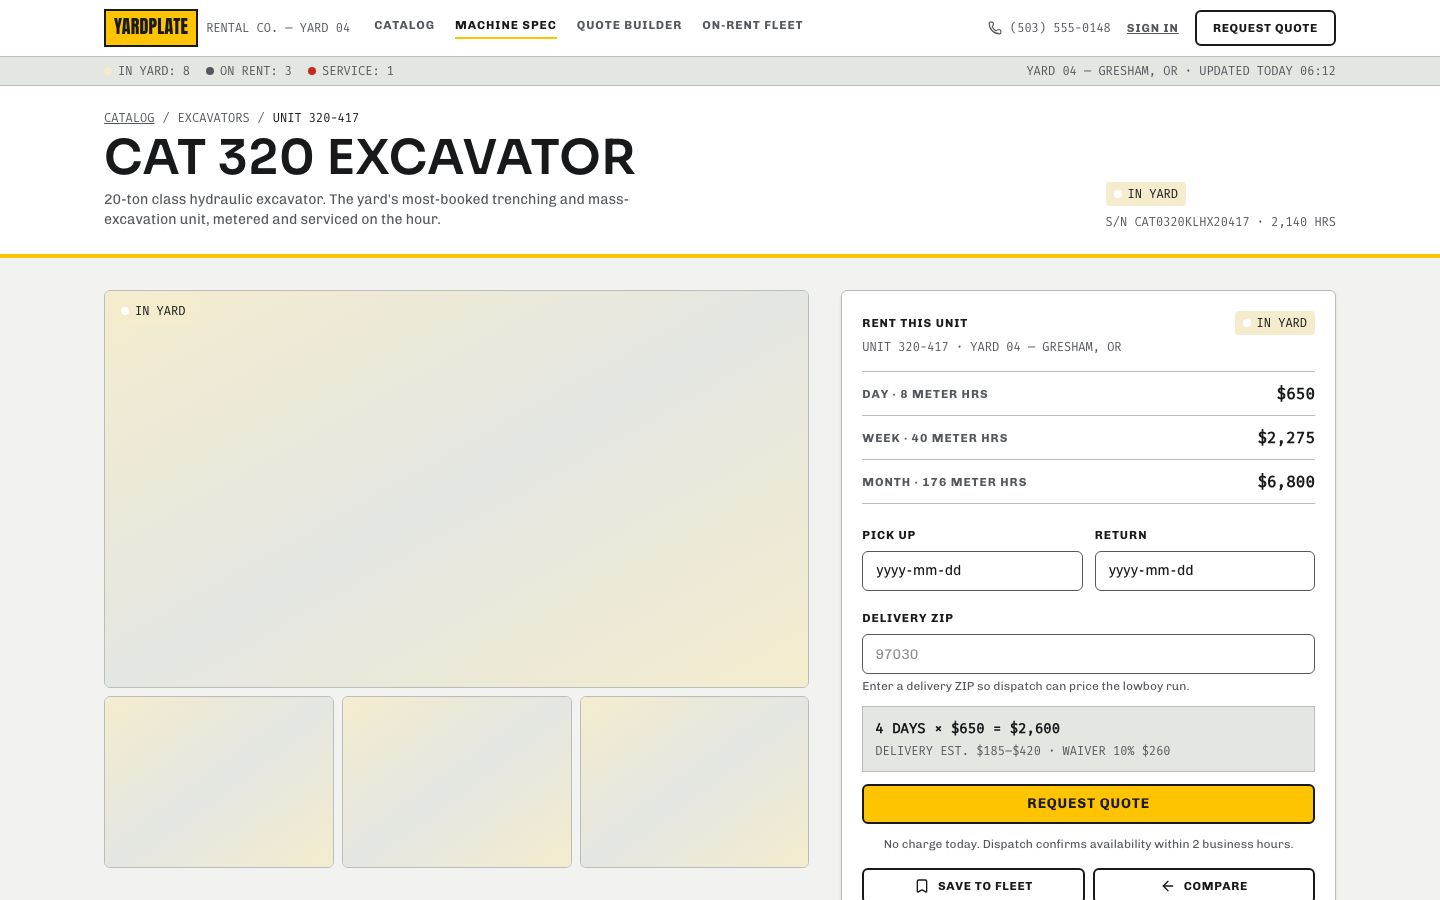Image resolution: width=1440 pixels, height=900 pixels.
Task: Click the arrow icon in Compare button
Action: coord(1167,886)
